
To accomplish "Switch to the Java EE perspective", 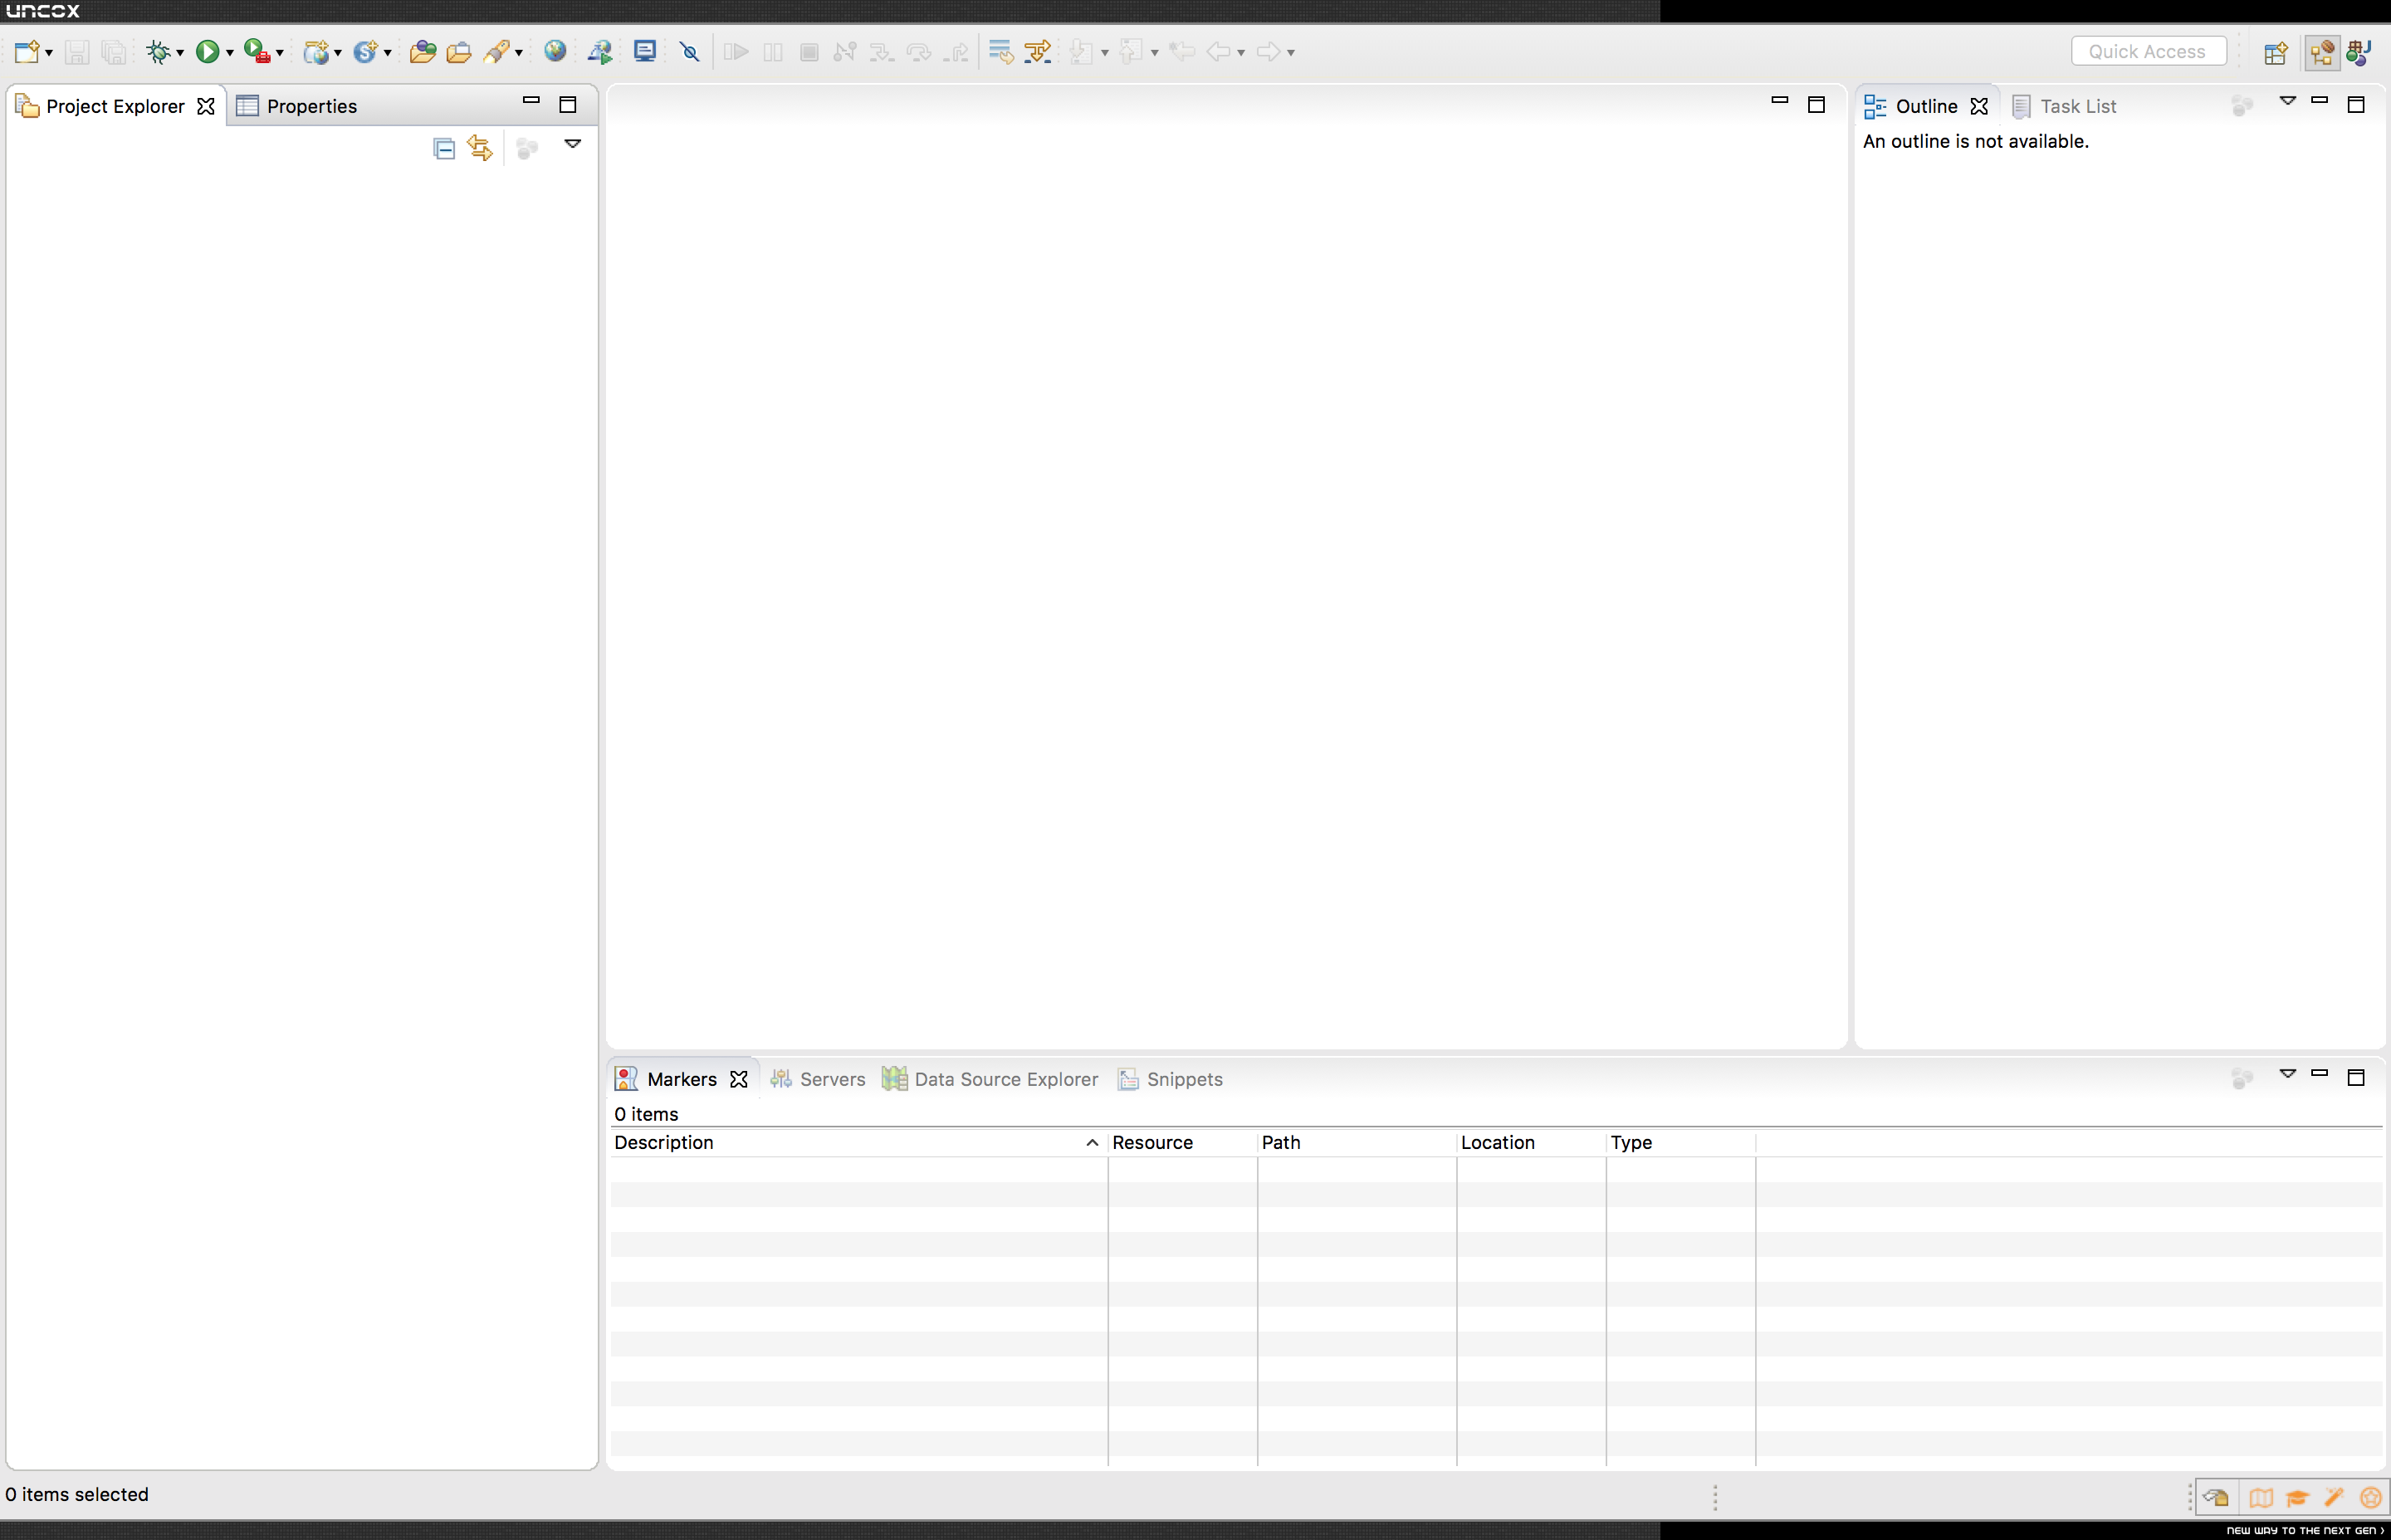I will 2322,52.
